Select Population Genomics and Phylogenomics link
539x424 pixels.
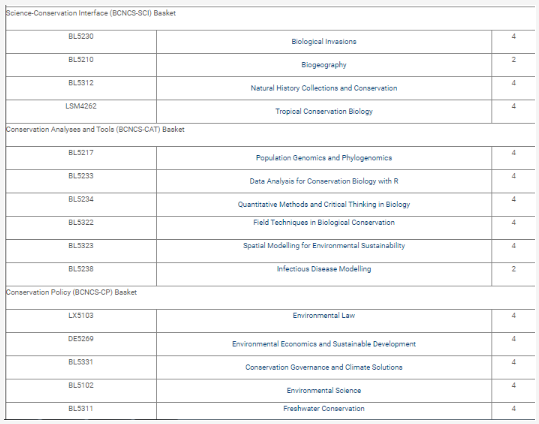pyautogui.click(x=324, y=158)
